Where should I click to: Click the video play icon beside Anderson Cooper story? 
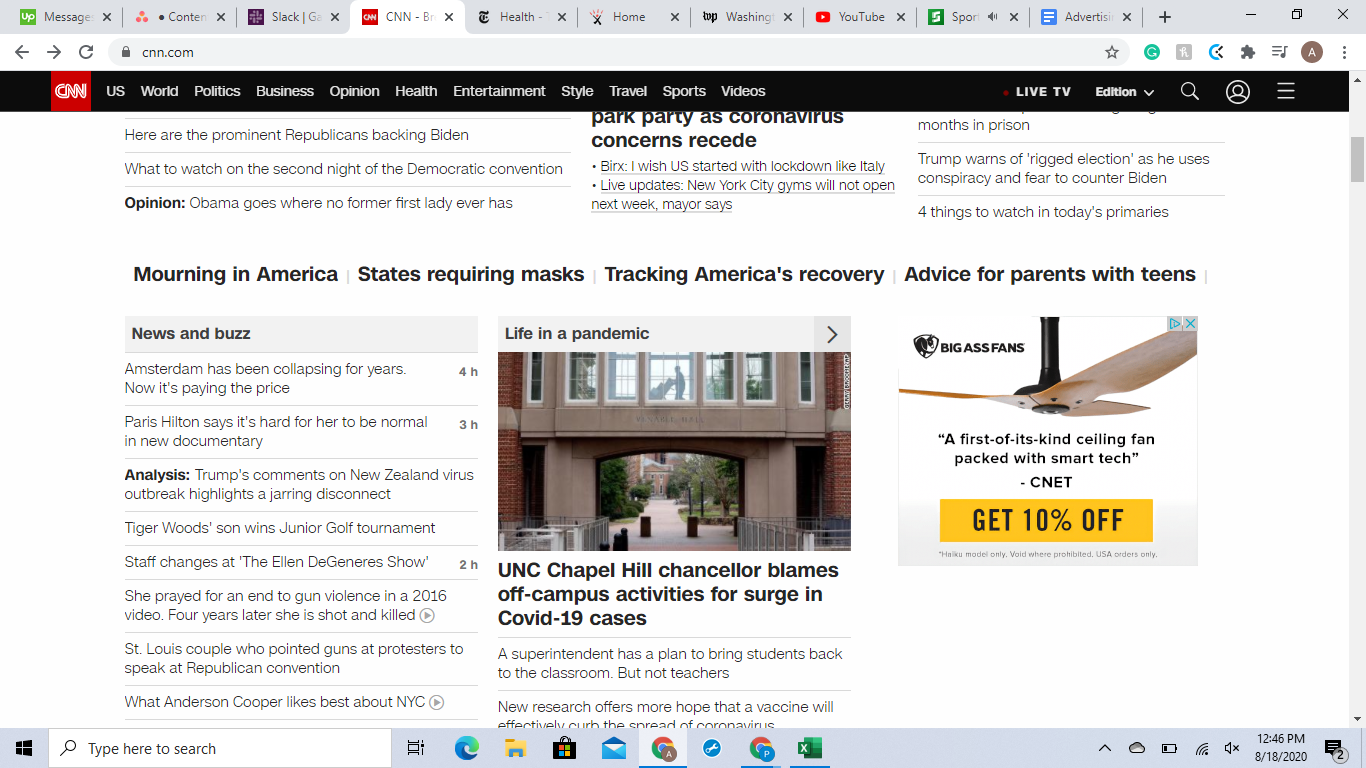(x=437, y=703)
